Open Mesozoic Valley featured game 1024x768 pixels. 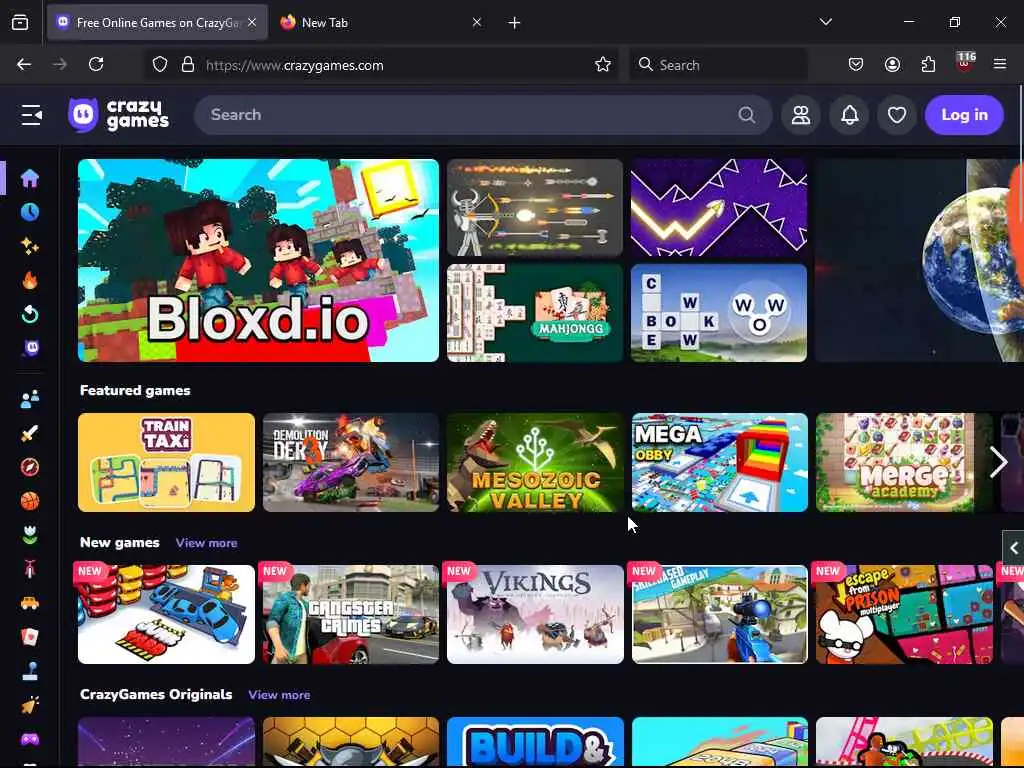tap(535, 462)
